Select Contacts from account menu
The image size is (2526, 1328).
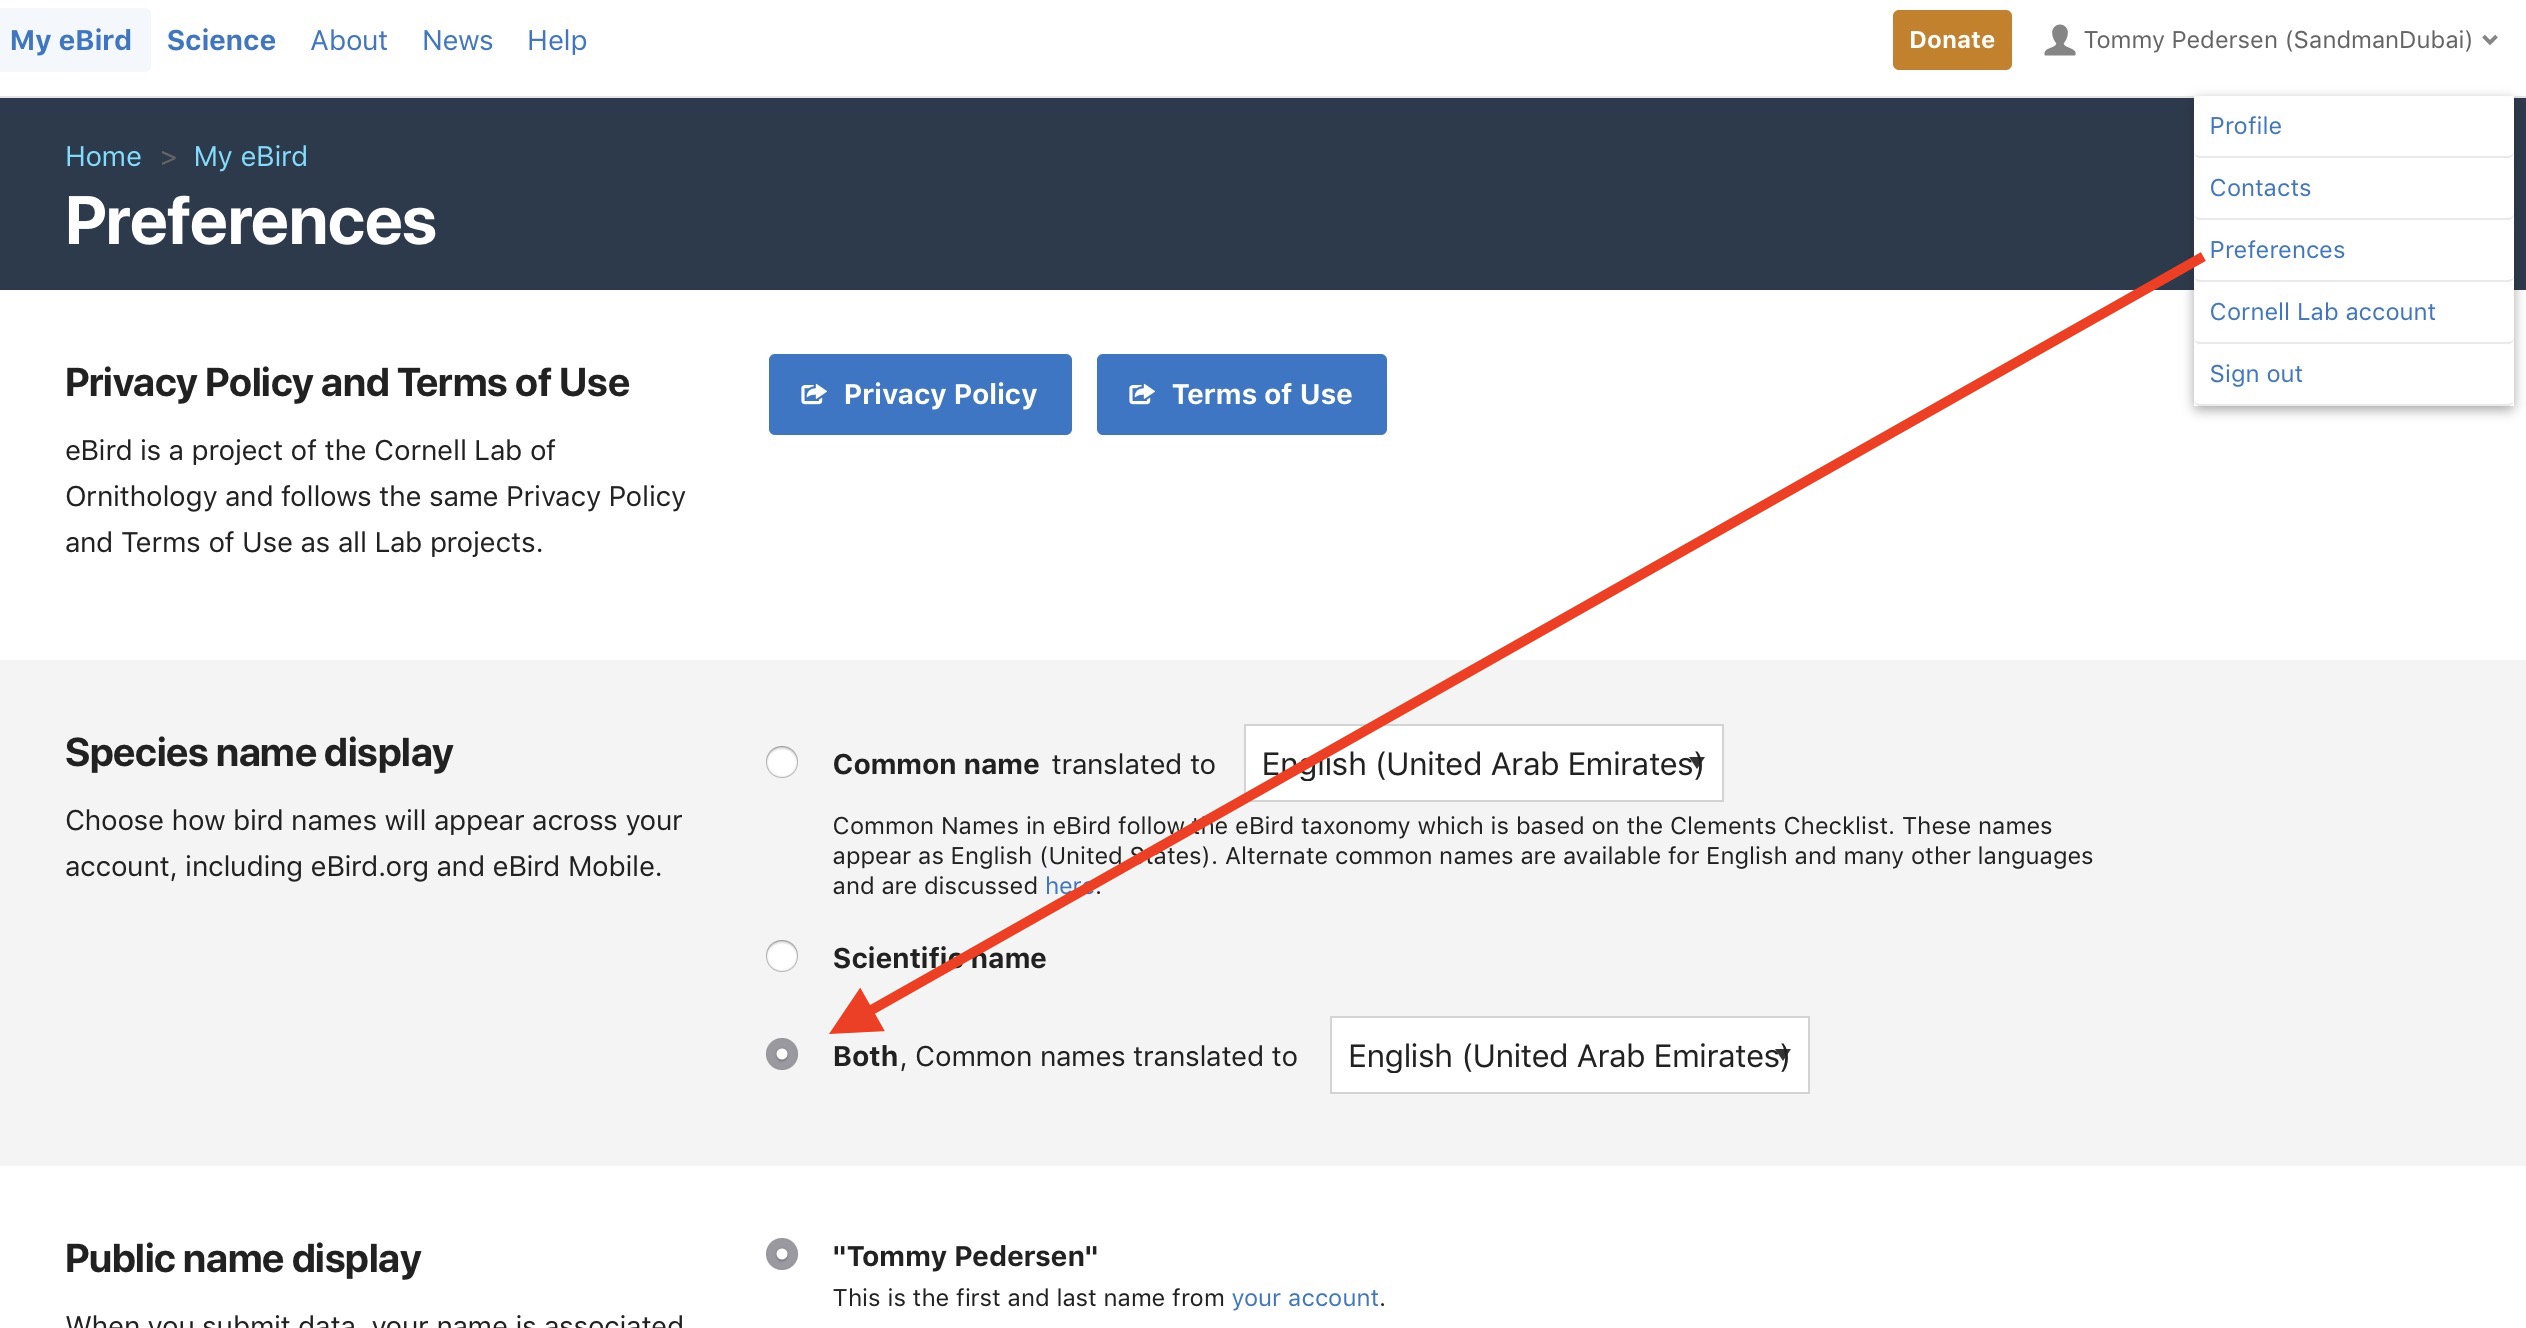2353,188
